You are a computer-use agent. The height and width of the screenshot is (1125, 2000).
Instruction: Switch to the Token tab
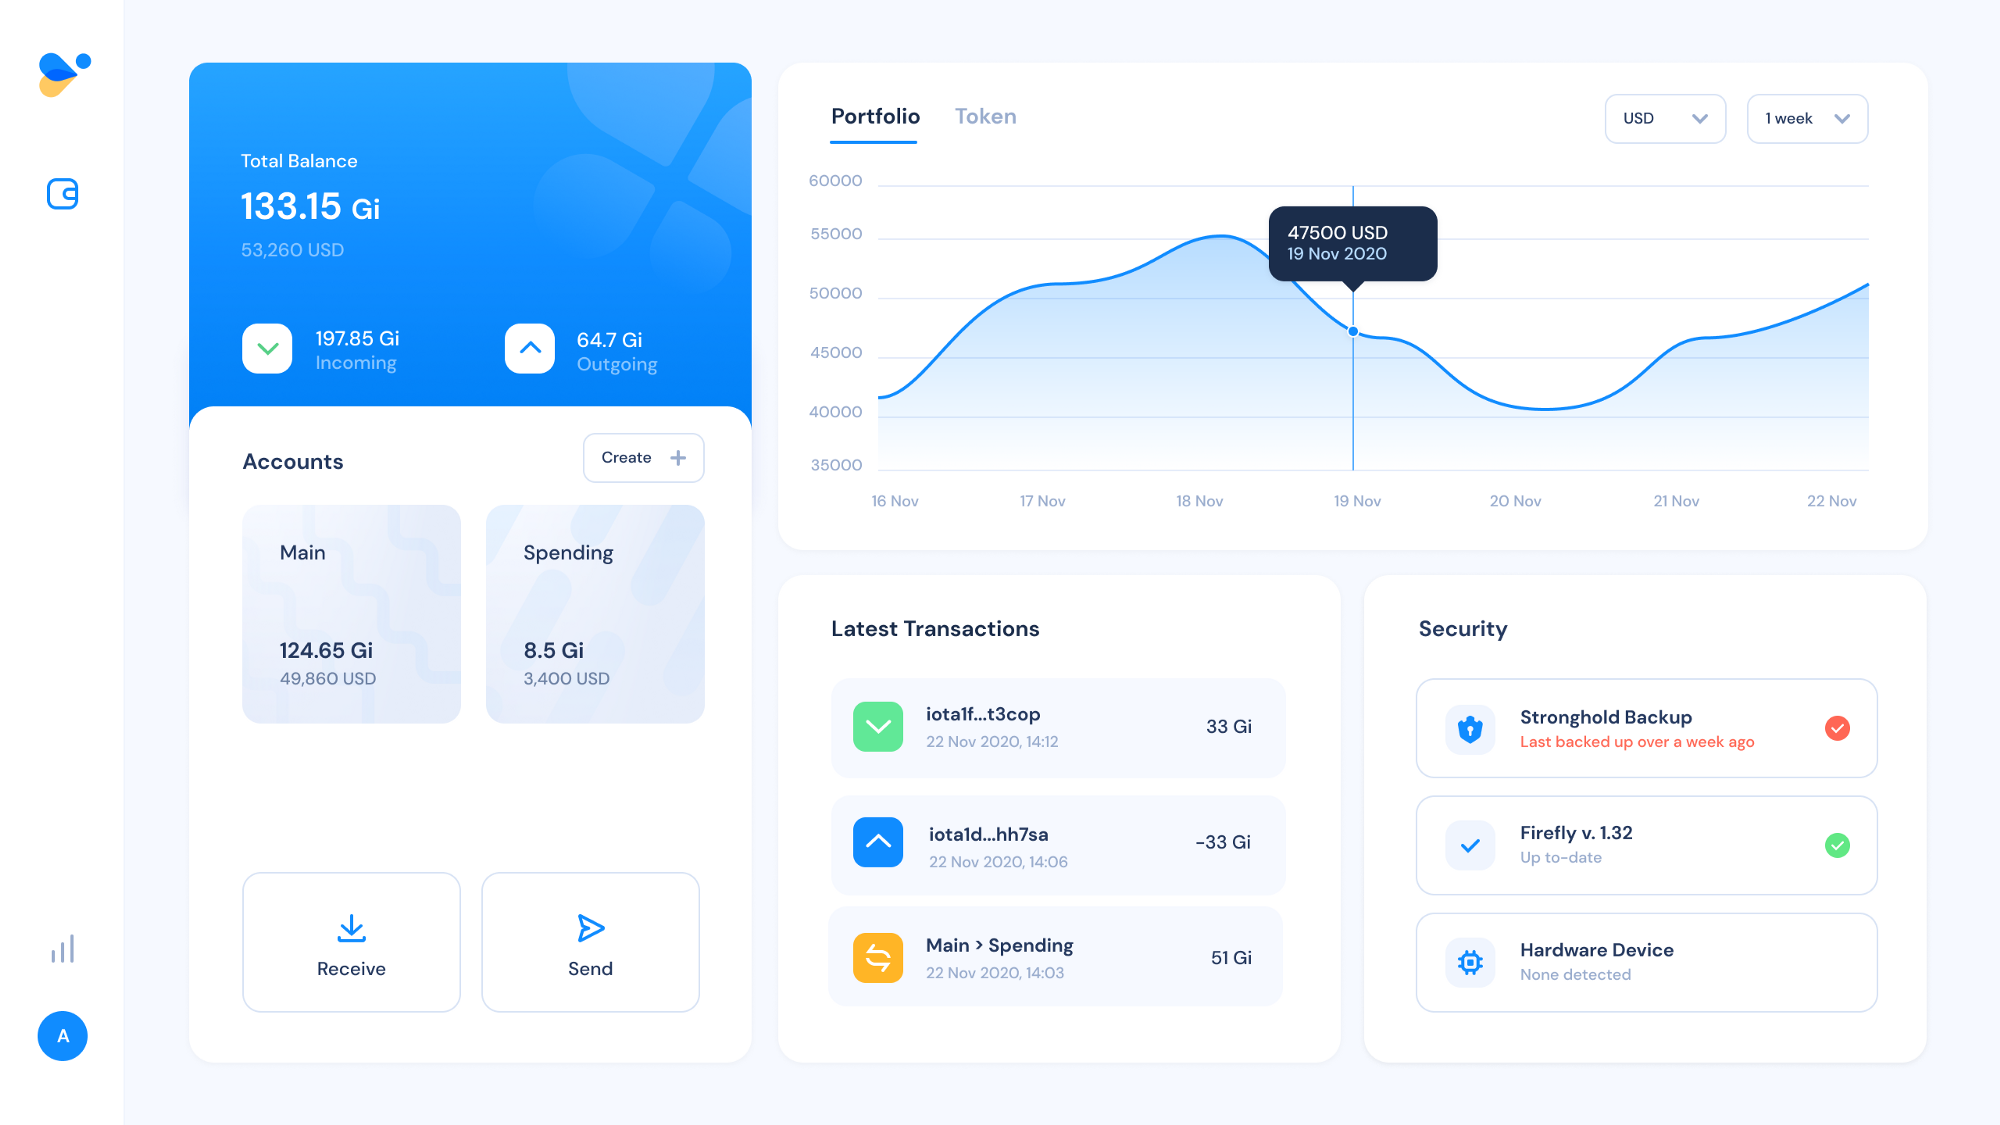986,117
